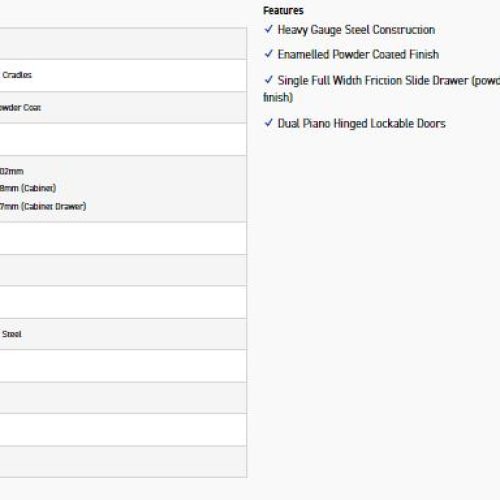Click the Single Full Width Friction Slide Drawer text
Screen dimensions: 500x500
click(373, 81)
